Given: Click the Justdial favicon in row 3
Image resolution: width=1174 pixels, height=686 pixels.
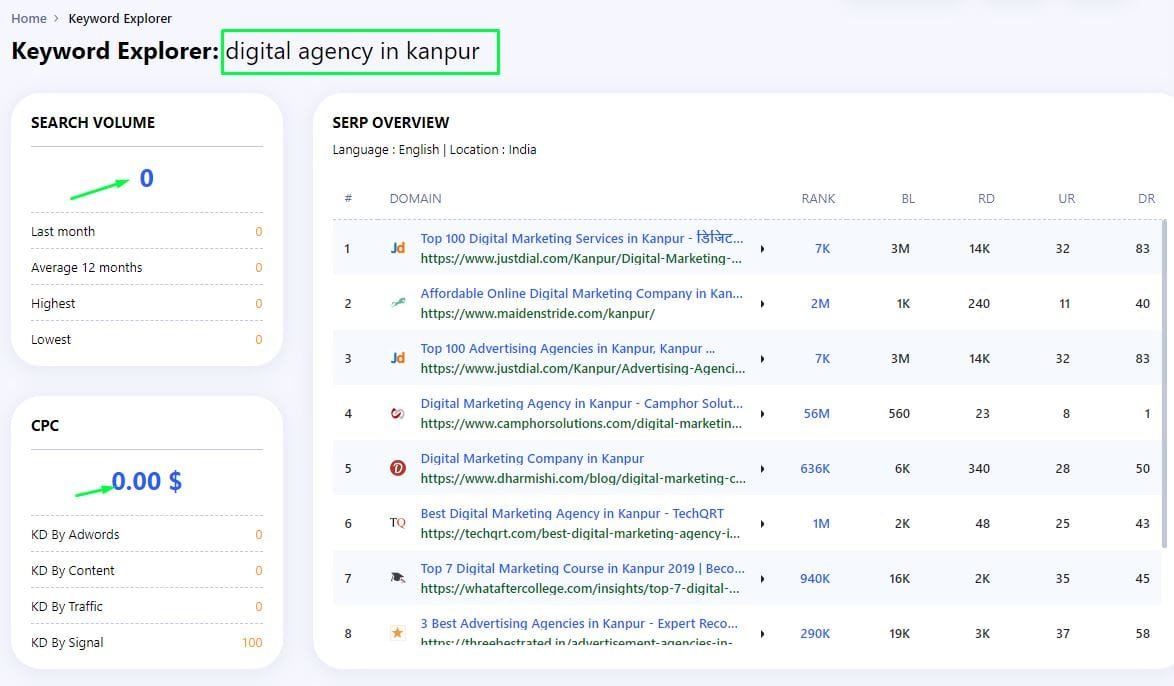Looking at the screenshot, I should click(398, 358).
